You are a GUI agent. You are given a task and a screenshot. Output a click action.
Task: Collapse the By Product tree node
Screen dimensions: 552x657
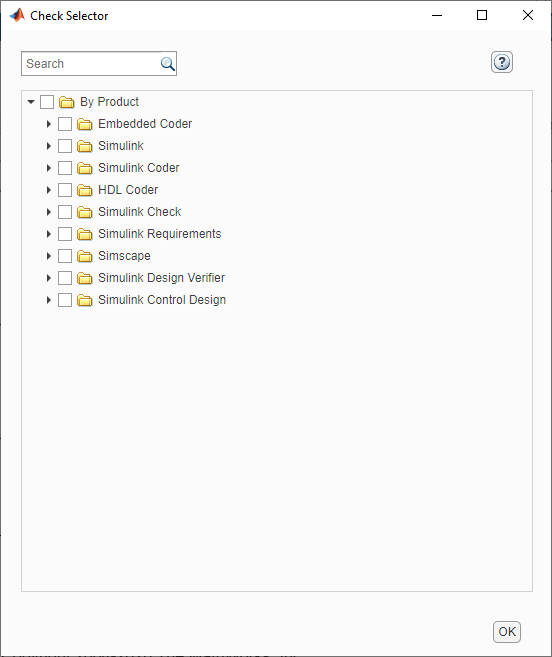click(x=31, y=102)
